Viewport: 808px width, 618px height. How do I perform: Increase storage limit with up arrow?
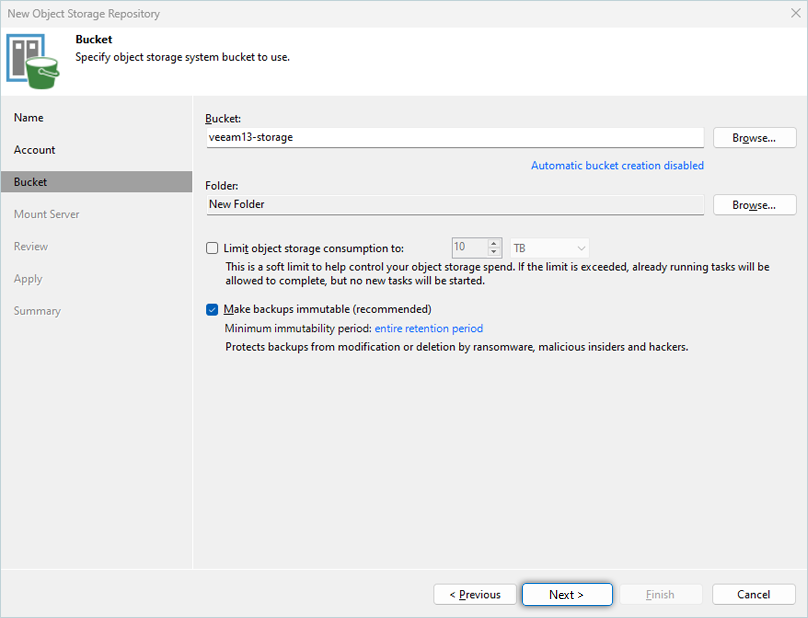pyautogui.click(x=494, y=243)
